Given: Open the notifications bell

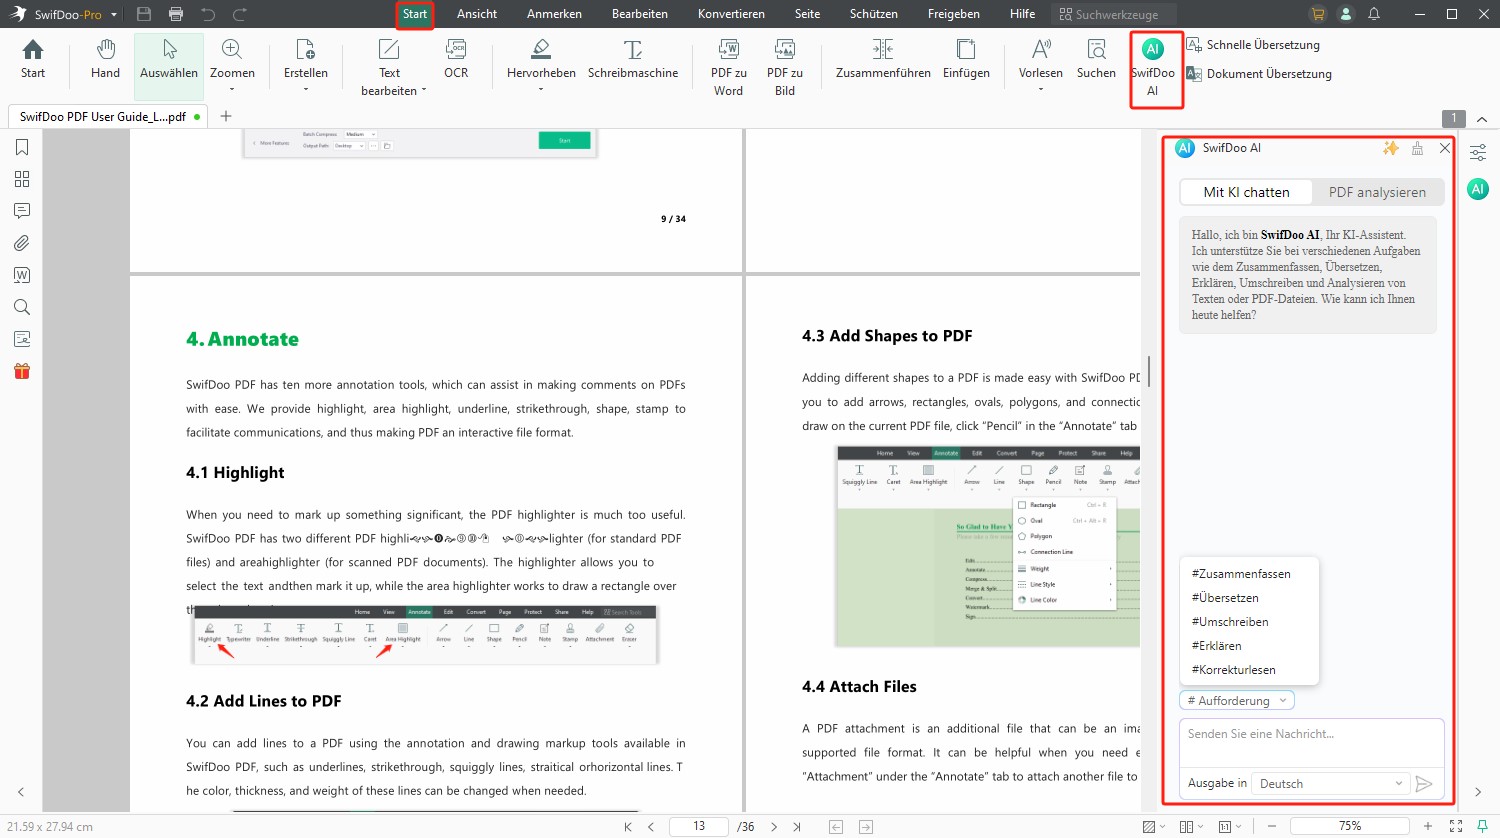Looking at the screenshot, I should click(1374, 14).
